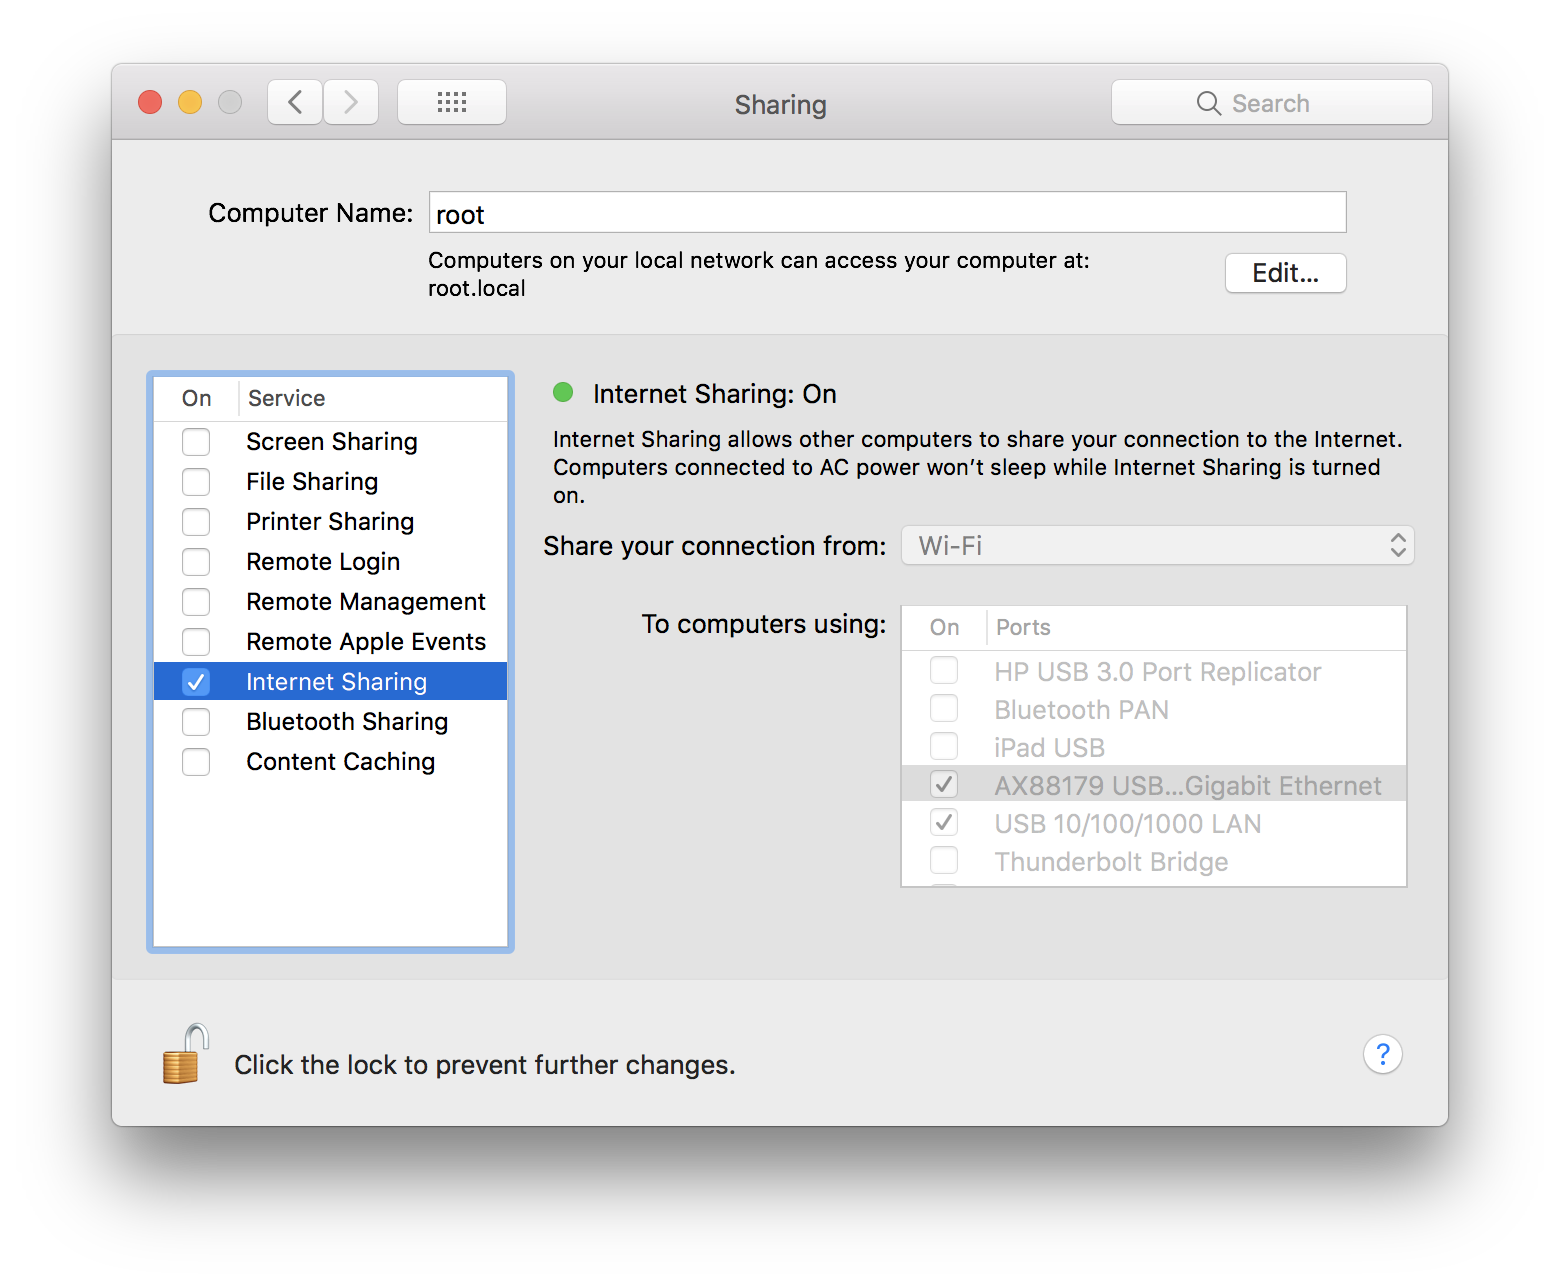
Task: Select the File Sharing service row
Action: pos(331,482)
